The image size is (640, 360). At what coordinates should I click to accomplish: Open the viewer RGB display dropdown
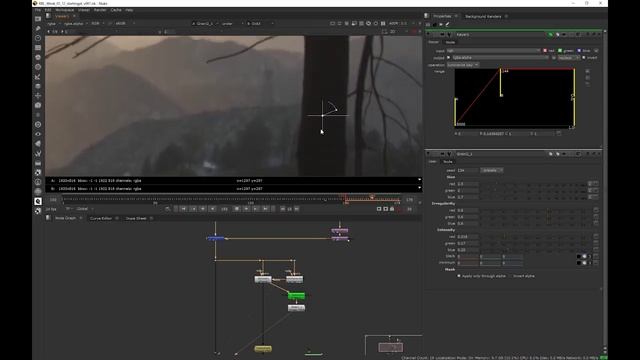[x=97, y=23]
